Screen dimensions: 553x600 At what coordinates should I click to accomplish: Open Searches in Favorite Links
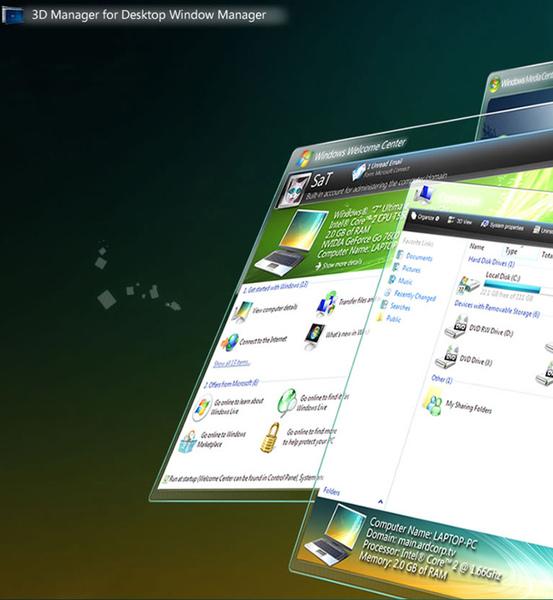[396, 306]
